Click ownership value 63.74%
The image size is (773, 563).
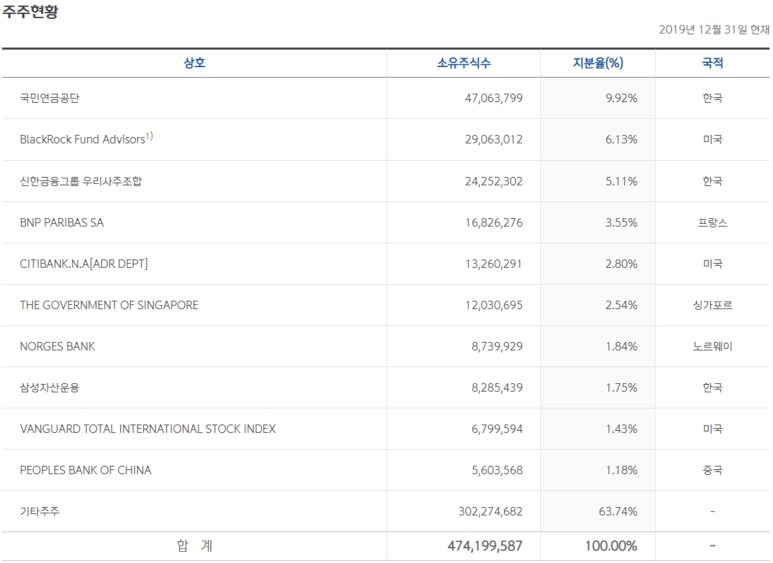pos(618,512)
